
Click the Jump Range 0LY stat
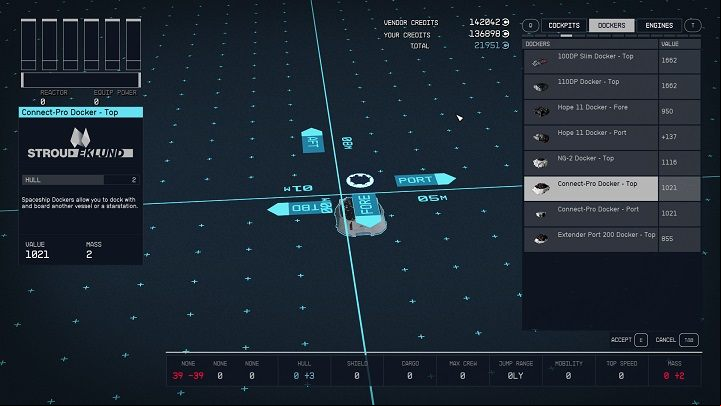tap(515, 376)
